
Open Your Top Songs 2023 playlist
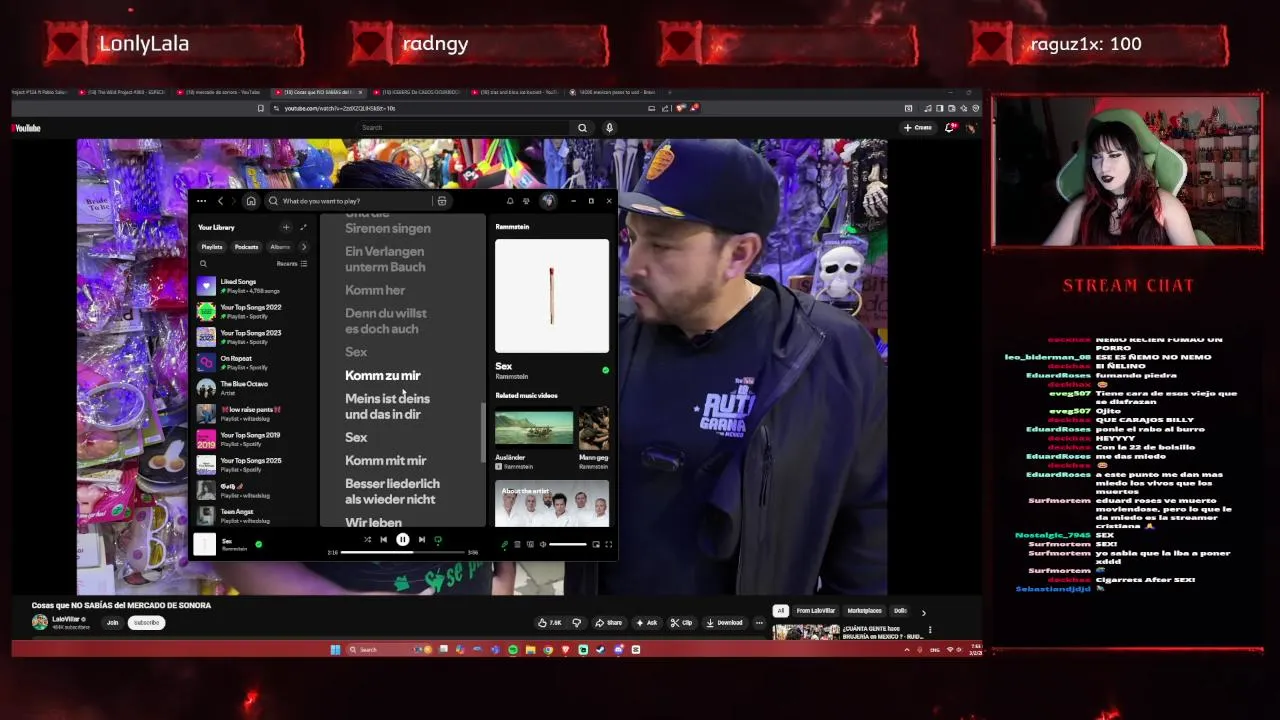[252, 337]
